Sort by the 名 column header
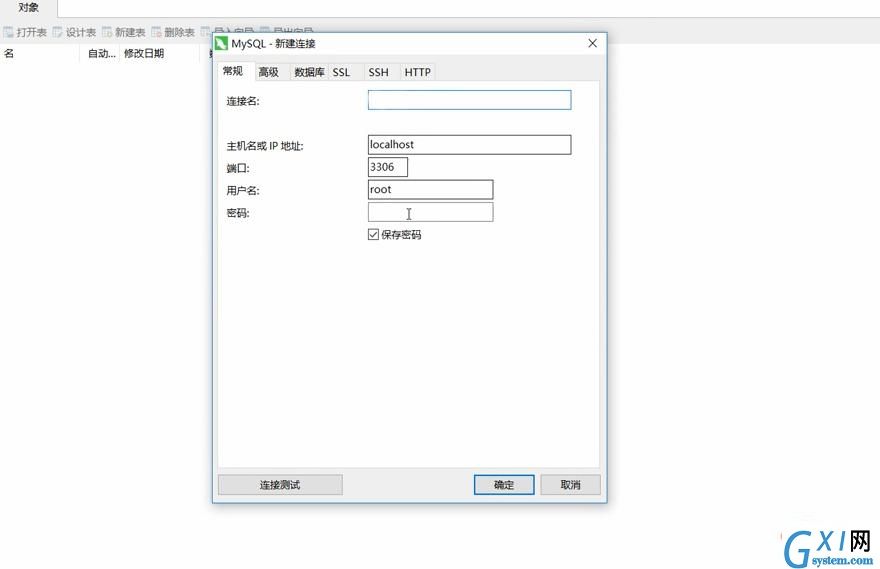This screenshot has width=880, height=569. pos(39,53)
